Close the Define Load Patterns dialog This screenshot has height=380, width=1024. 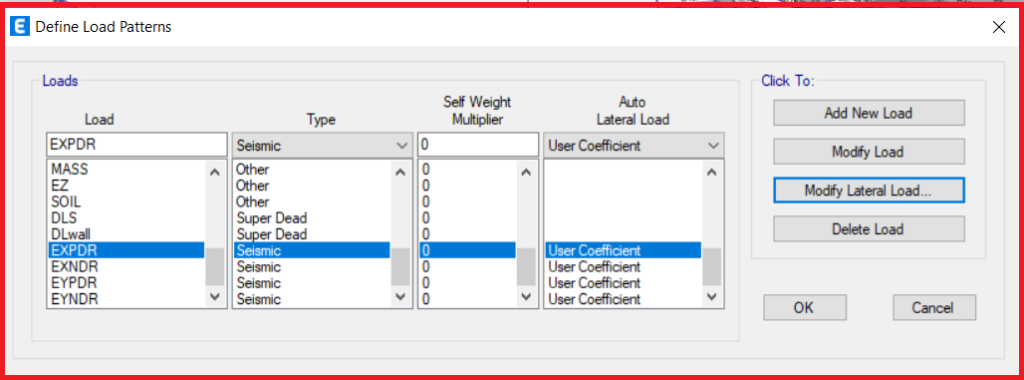tap(999, 27)
